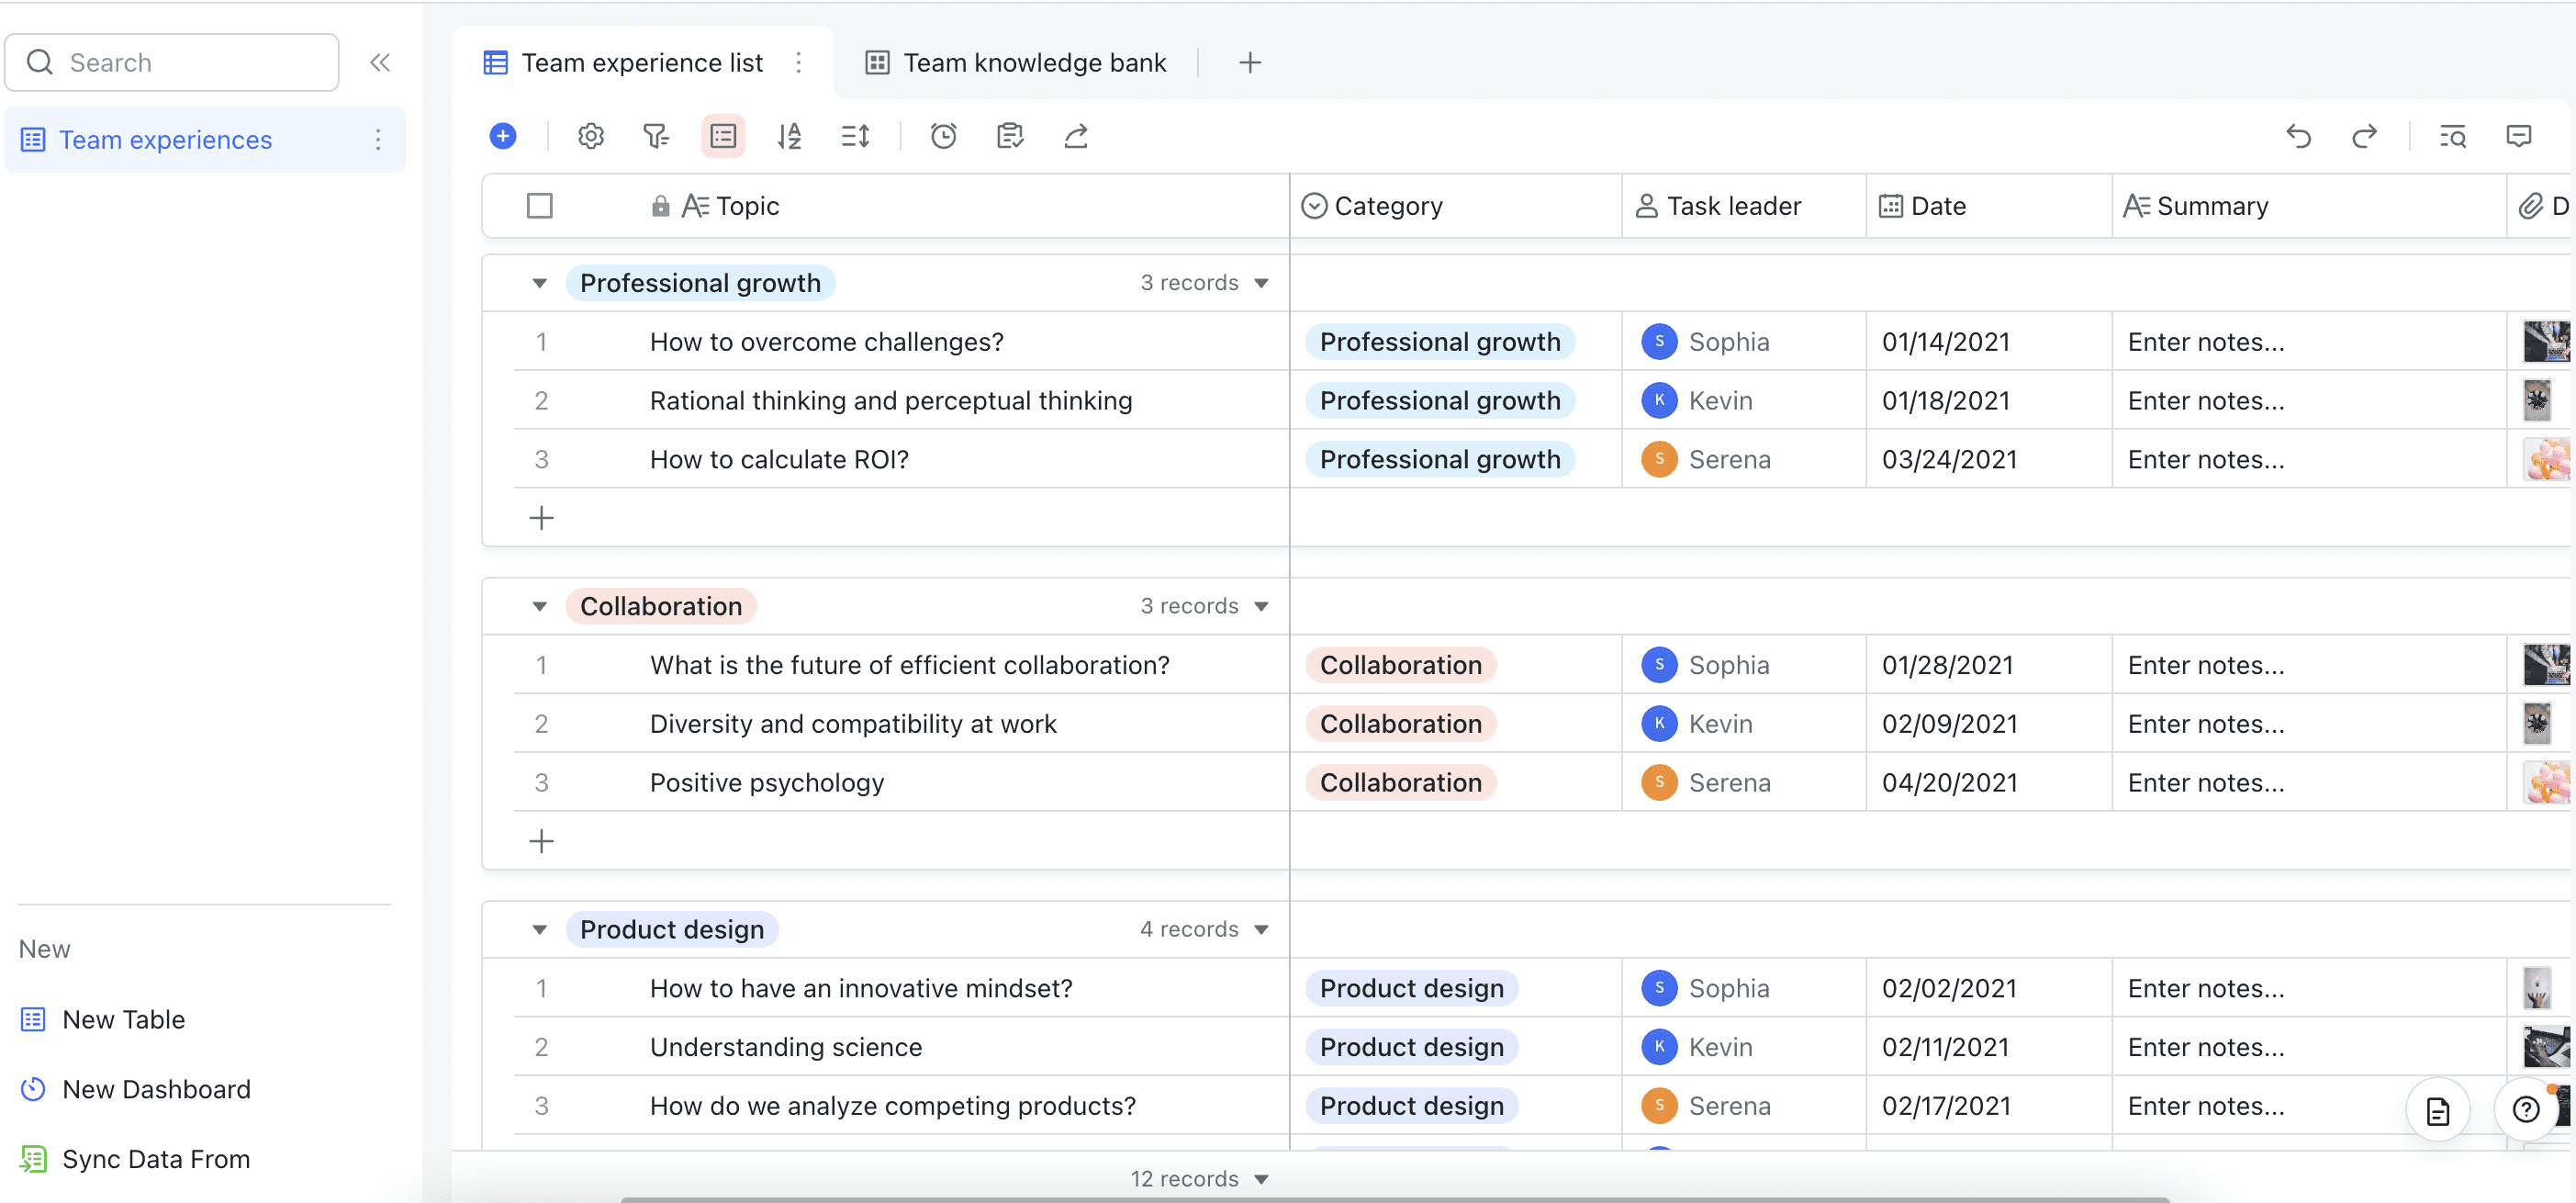
Task: Open the field settings gear icon
Action: [591, 136]
